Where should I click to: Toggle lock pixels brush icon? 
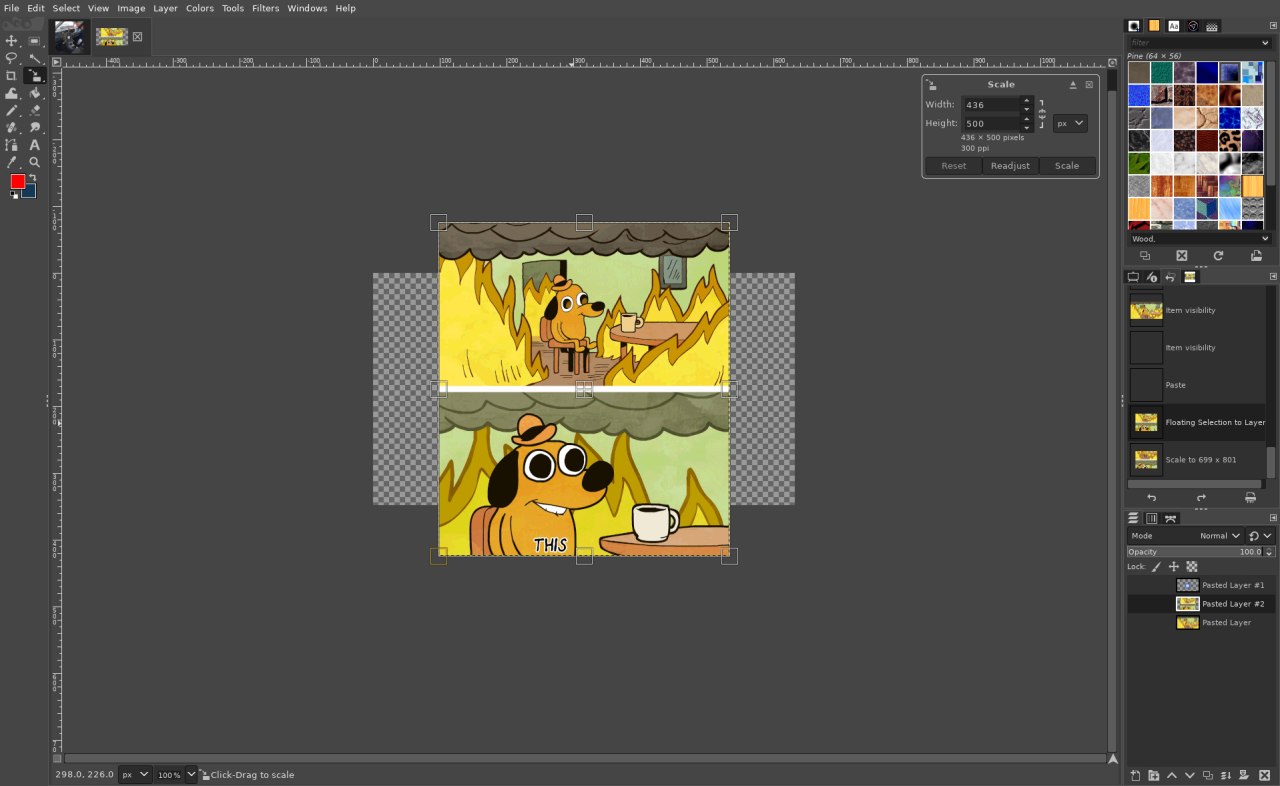click(x=1157, y=567)
